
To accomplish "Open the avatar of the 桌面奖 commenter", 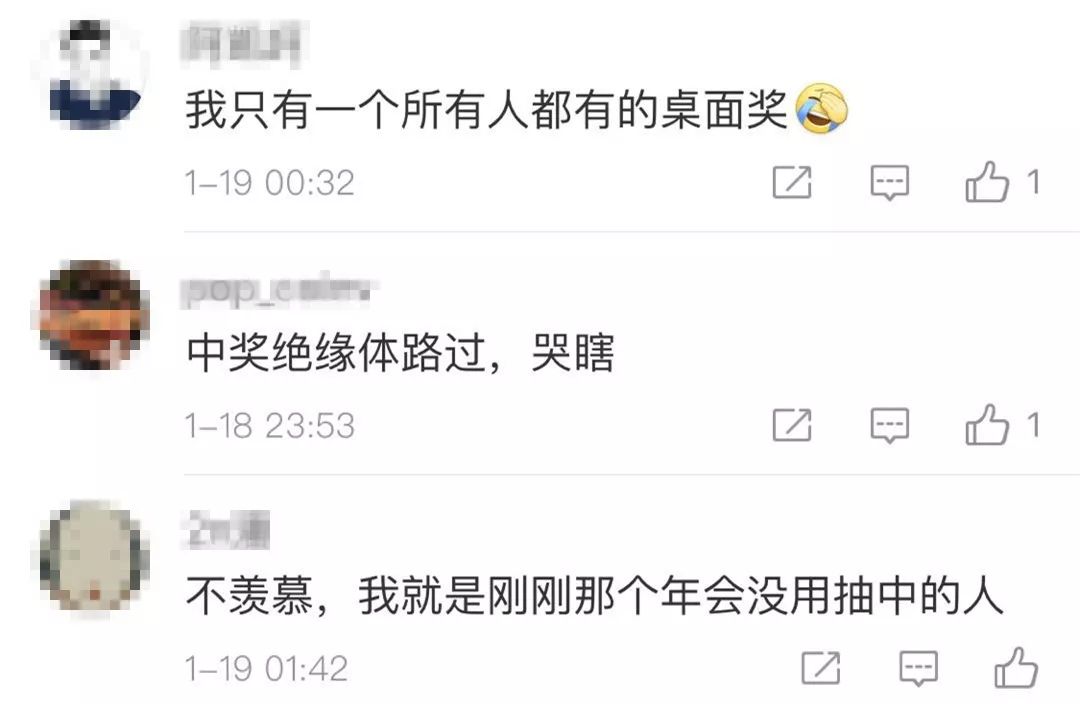I will 92,73.
